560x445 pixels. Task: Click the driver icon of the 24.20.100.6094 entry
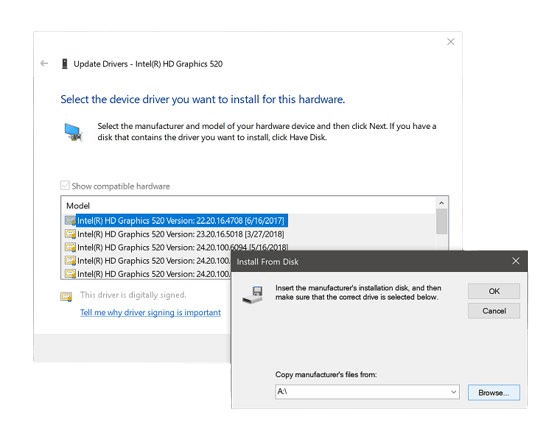coord(70,247)
